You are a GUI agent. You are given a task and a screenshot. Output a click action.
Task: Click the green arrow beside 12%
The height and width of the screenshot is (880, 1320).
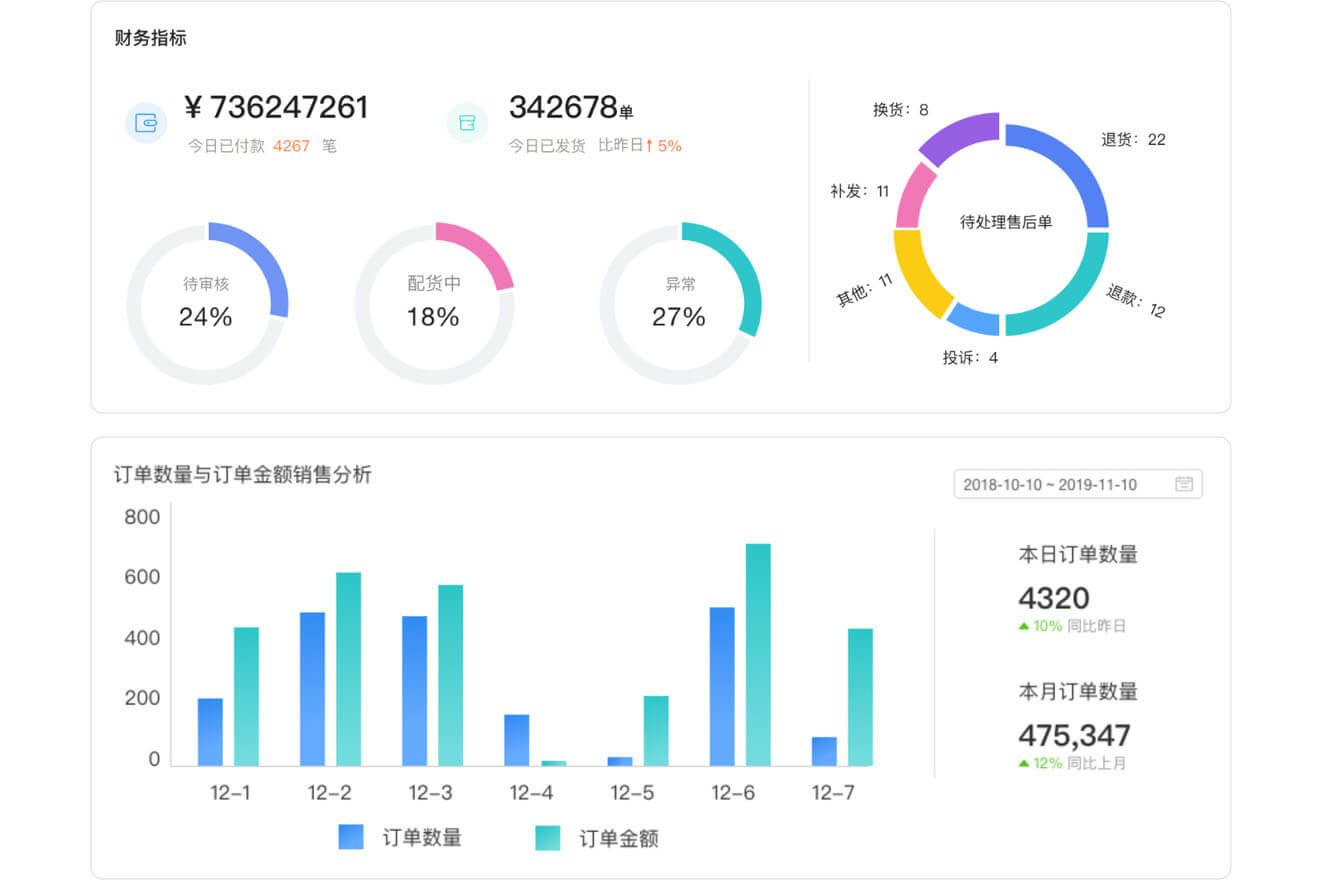tap(1023, 763)
